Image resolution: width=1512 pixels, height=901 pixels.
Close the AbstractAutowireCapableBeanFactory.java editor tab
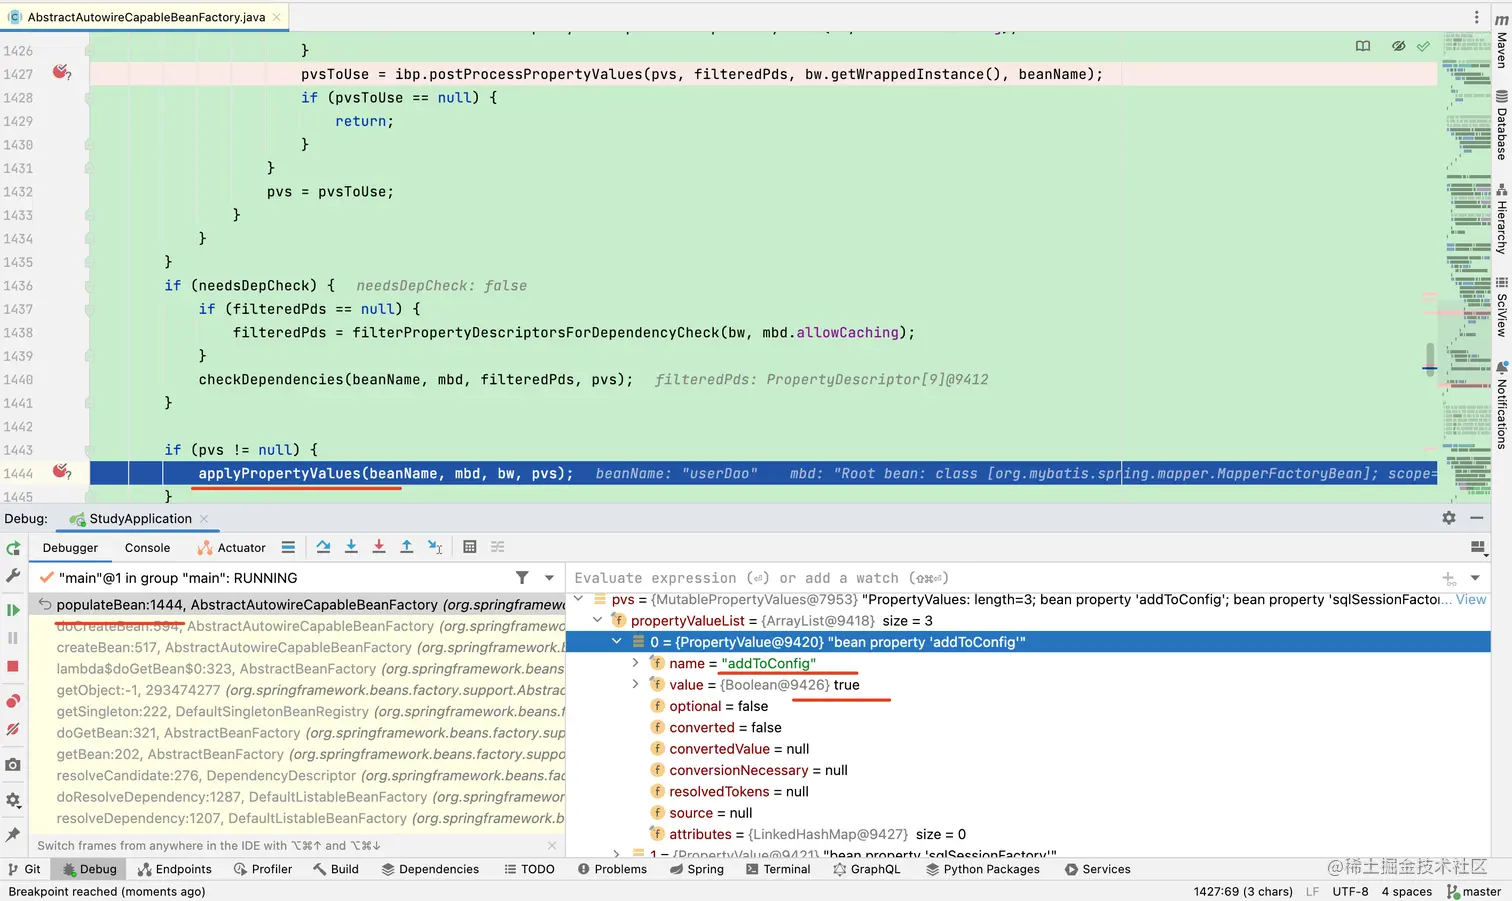click(277, 17)
